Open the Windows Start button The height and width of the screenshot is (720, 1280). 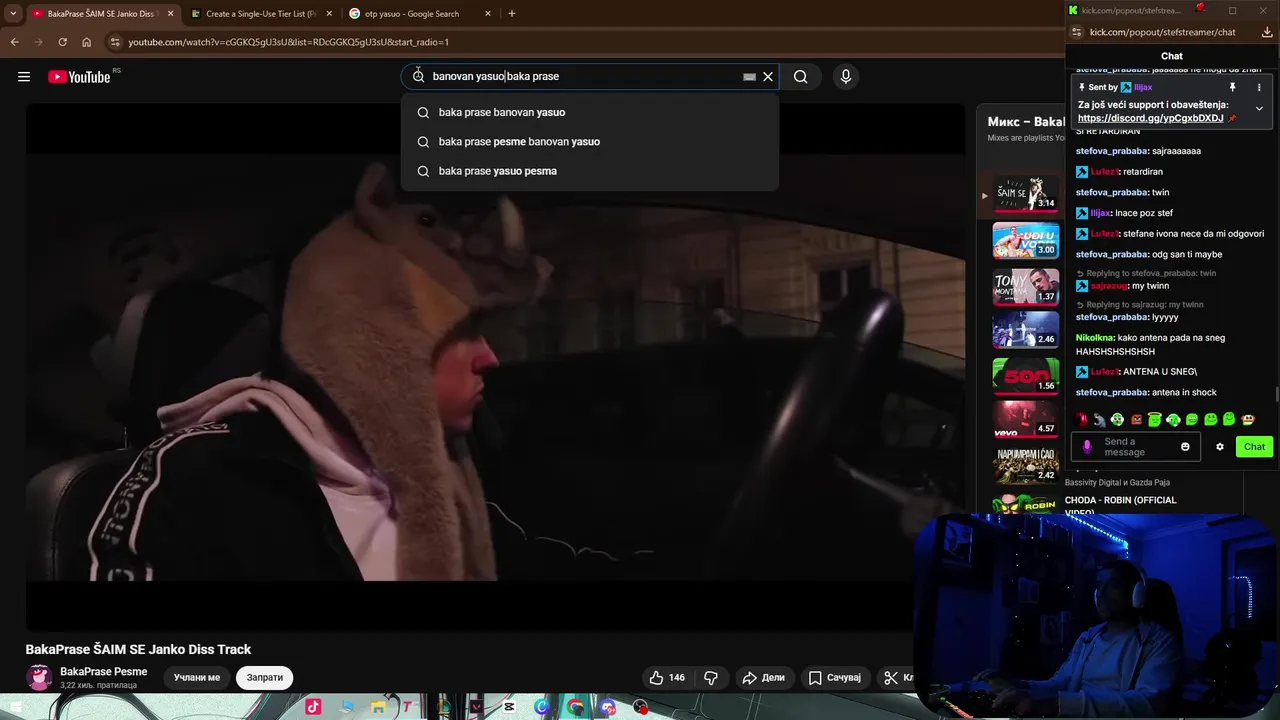[x=17, y=707]
